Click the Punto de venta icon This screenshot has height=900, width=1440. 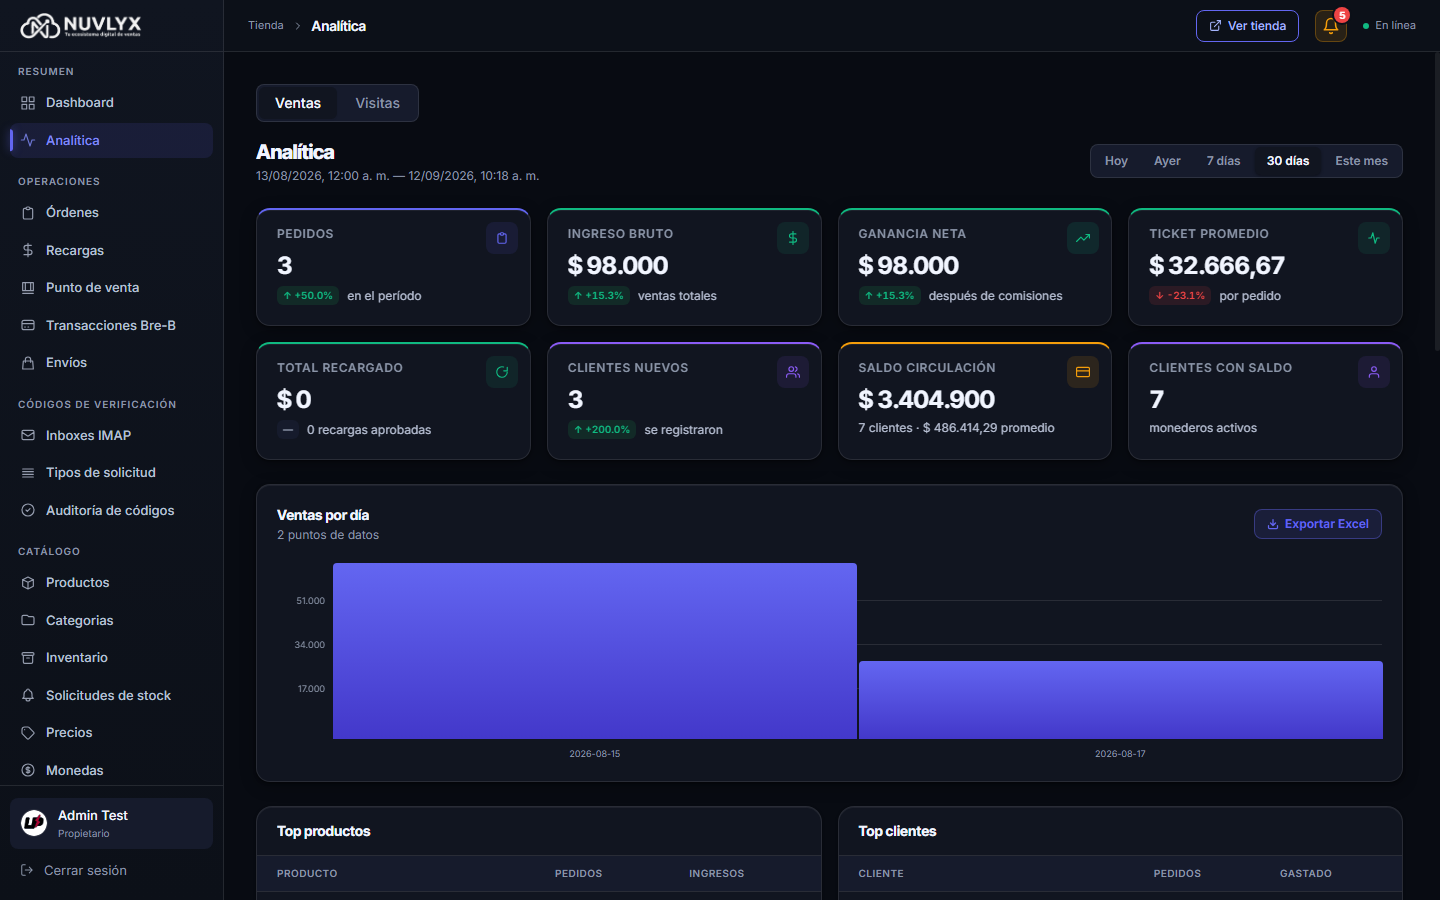point(28,288)
